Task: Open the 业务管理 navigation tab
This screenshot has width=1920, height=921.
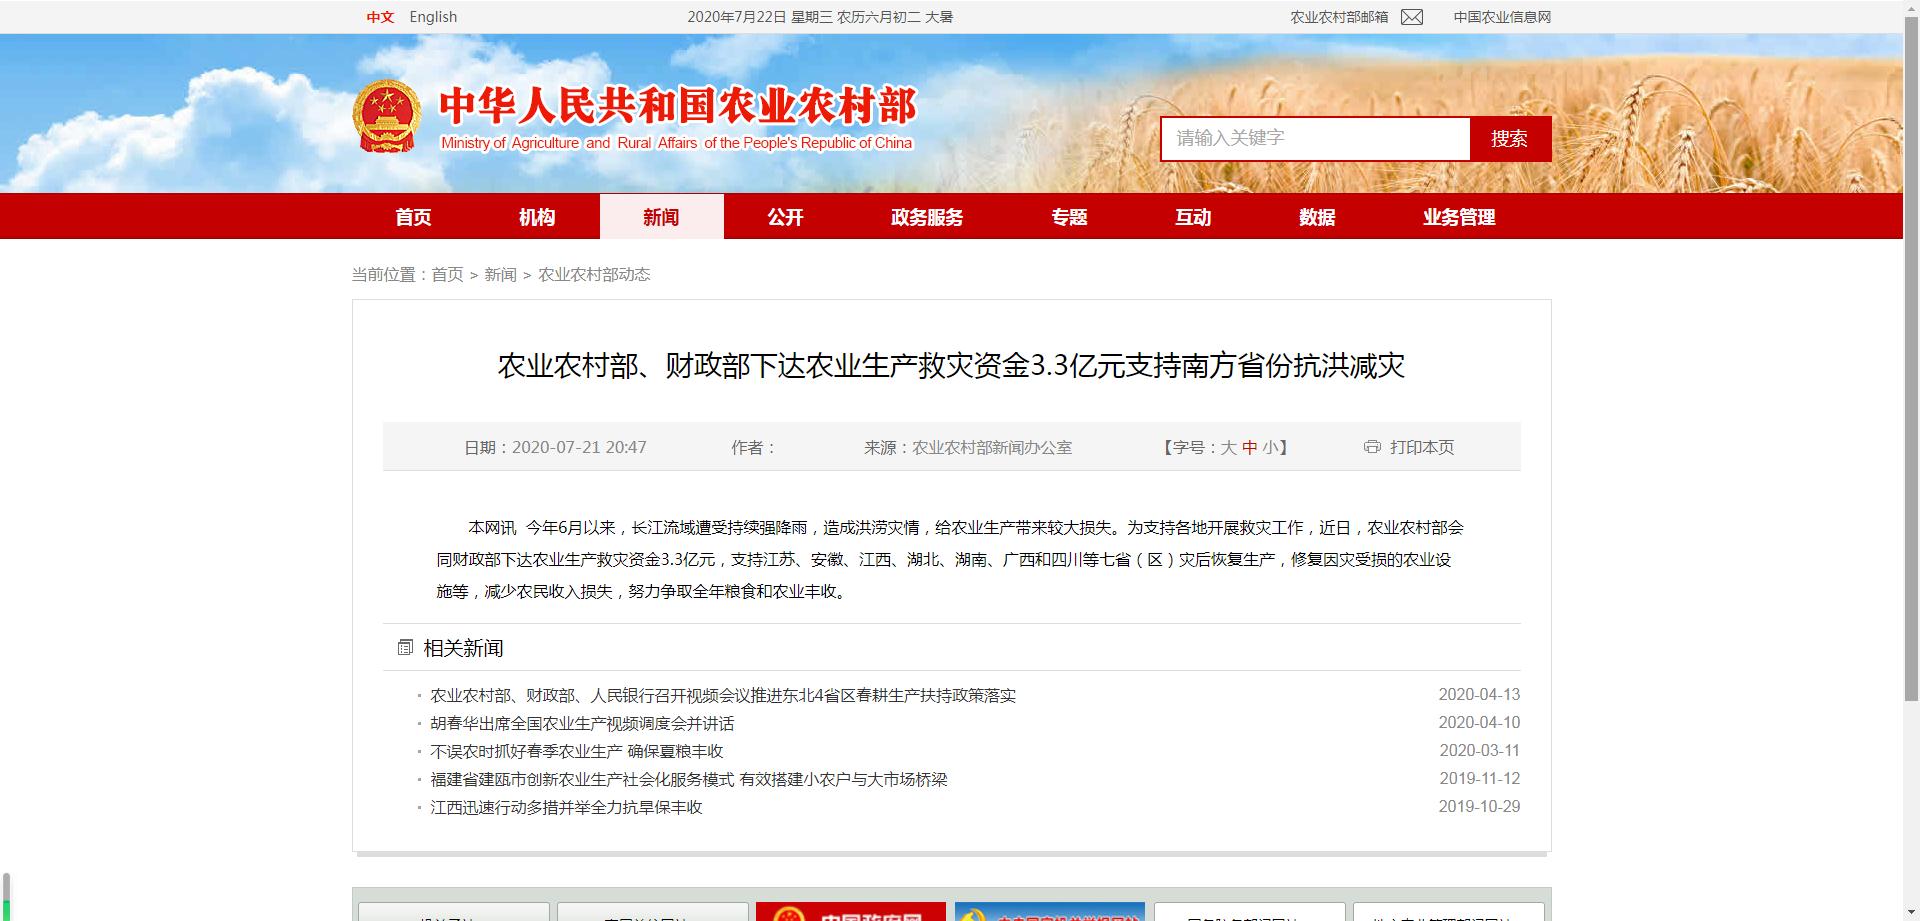Action: (1459, 217)
